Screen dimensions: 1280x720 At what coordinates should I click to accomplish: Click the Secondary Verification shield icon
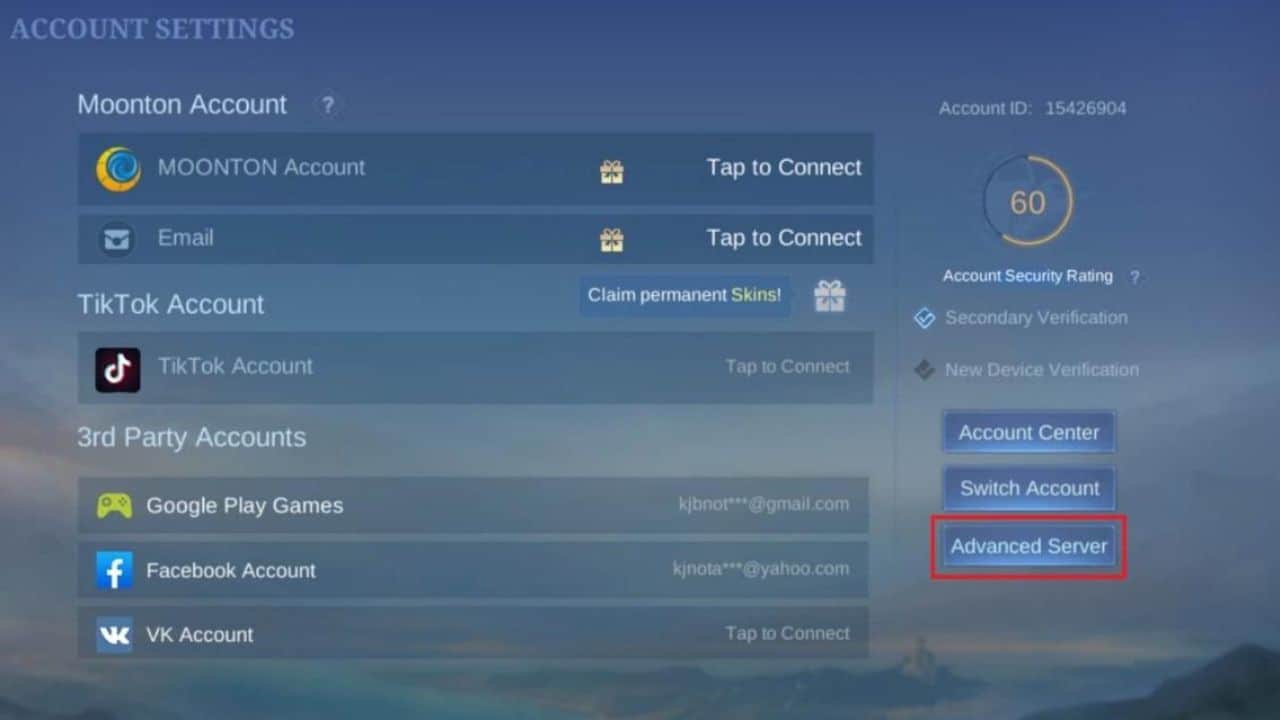point(924,318)
